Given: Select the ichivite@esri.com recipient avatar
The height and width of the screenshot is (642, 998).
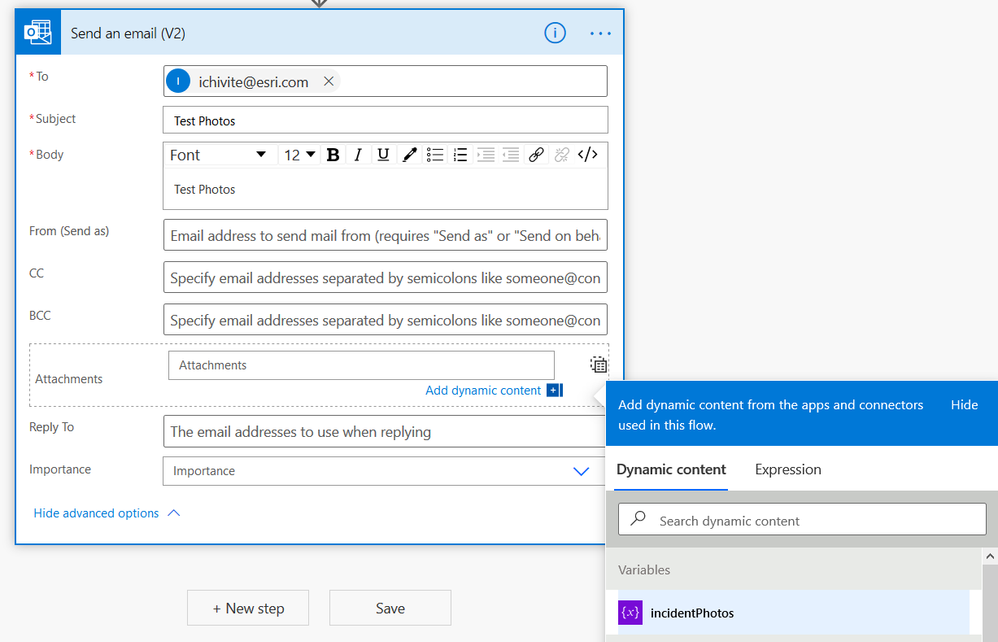Looking at the screenshot, I should [178, 81].
